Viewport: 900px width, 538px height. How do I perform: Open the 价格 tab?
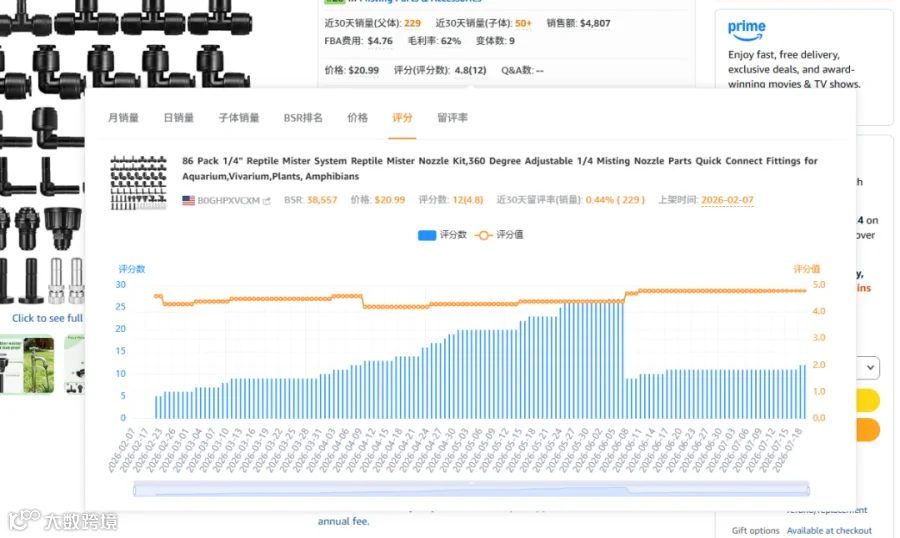coord(358,118)
